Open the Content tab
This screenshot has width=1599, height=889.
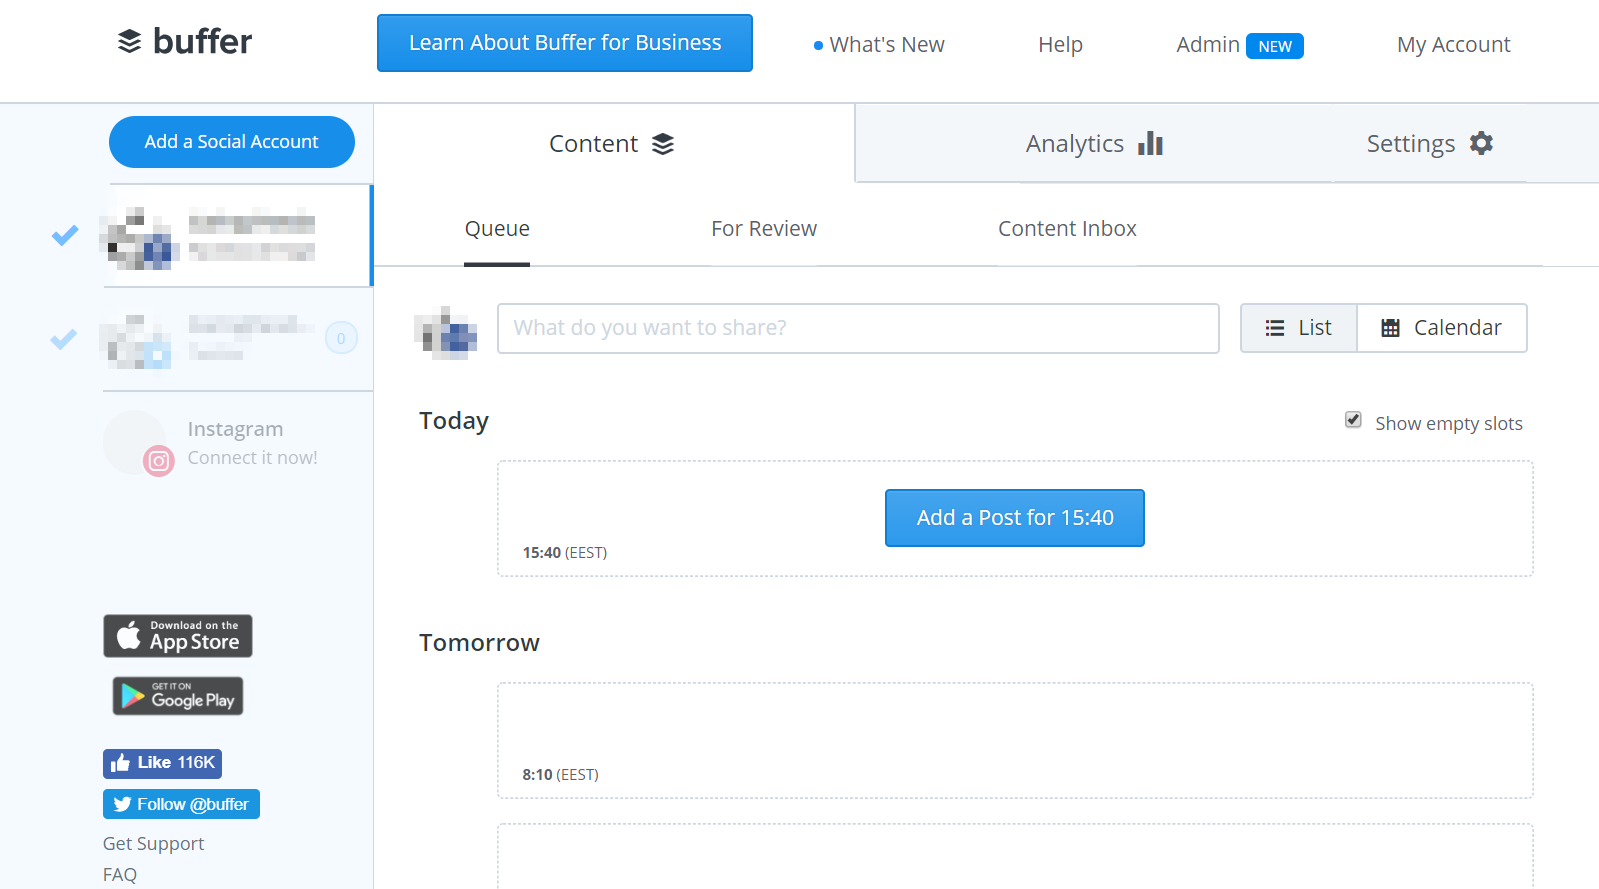(614, 144)
